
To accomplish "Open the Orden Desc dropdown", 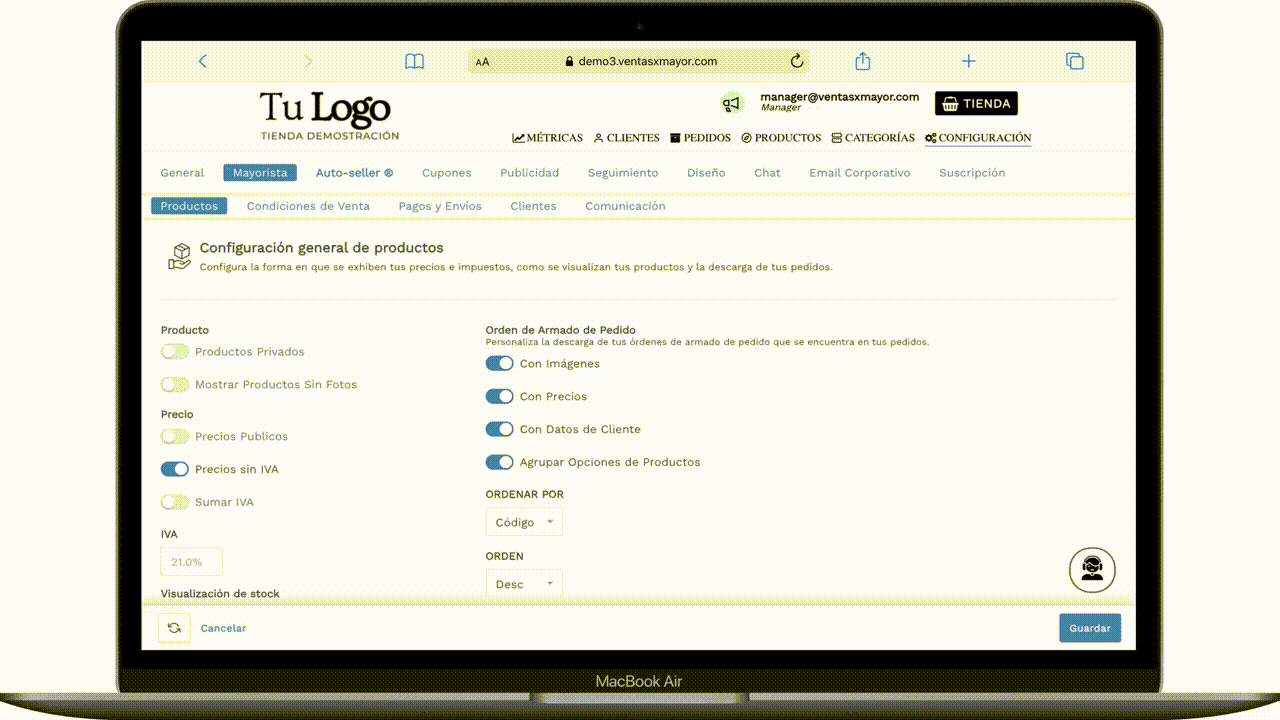I will (524, 583).
